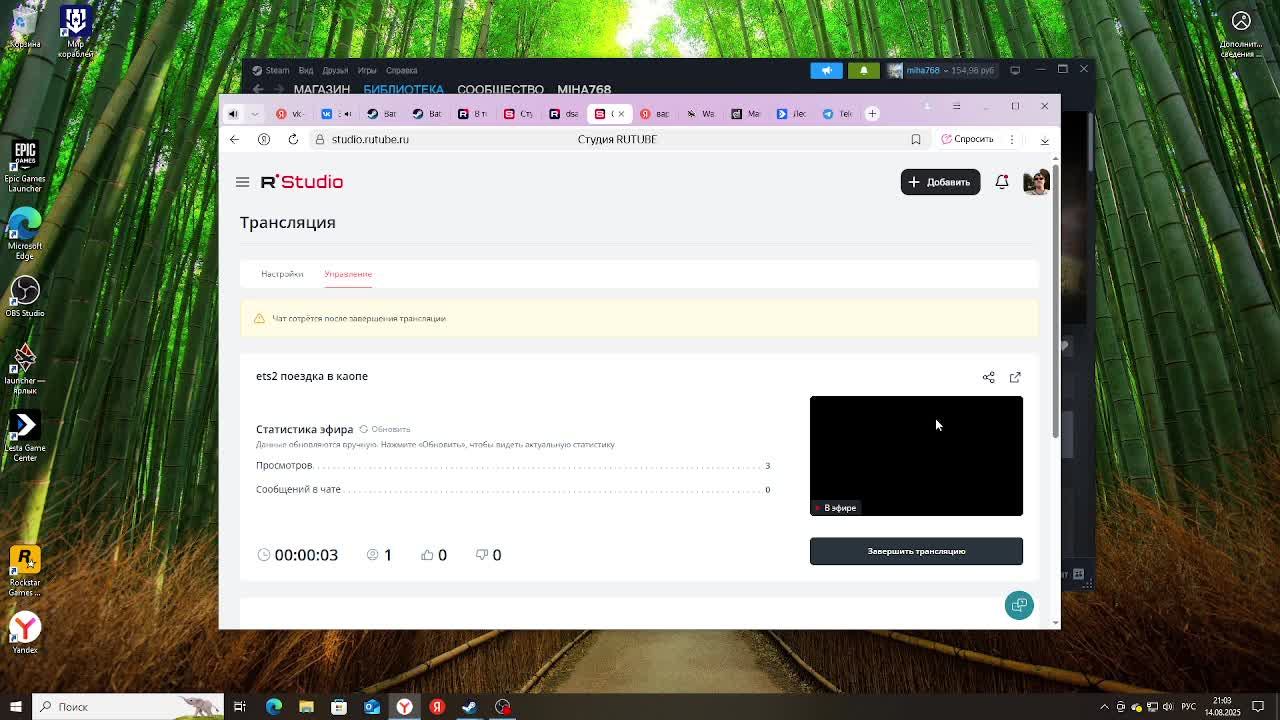Open the volume control in tray
This screenshot has height=720, width=1280.
click(x=1170, y=707)
